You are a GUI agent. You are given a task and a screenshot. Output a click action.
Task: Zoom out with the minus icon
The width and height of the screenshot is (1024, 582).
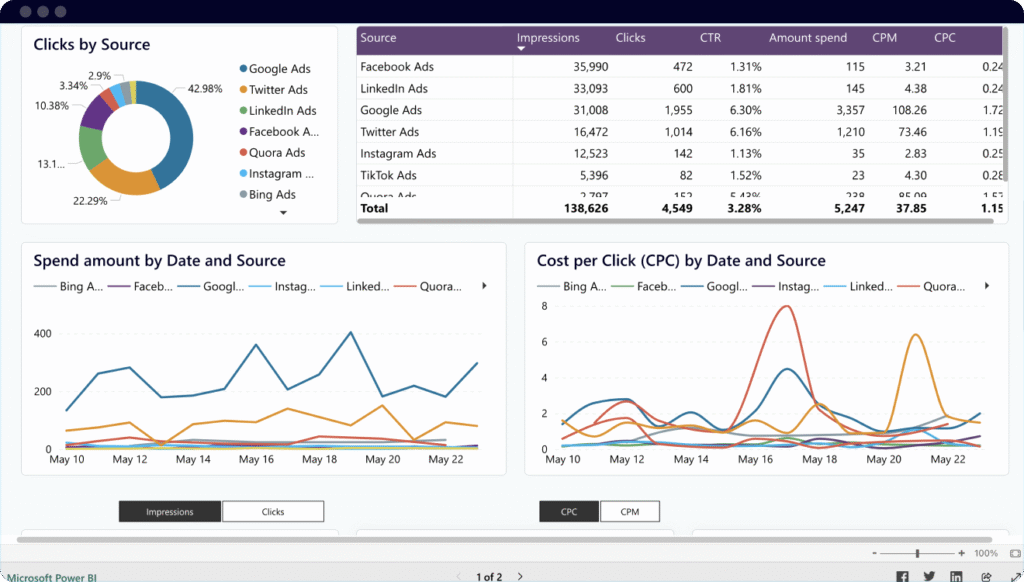874,553
